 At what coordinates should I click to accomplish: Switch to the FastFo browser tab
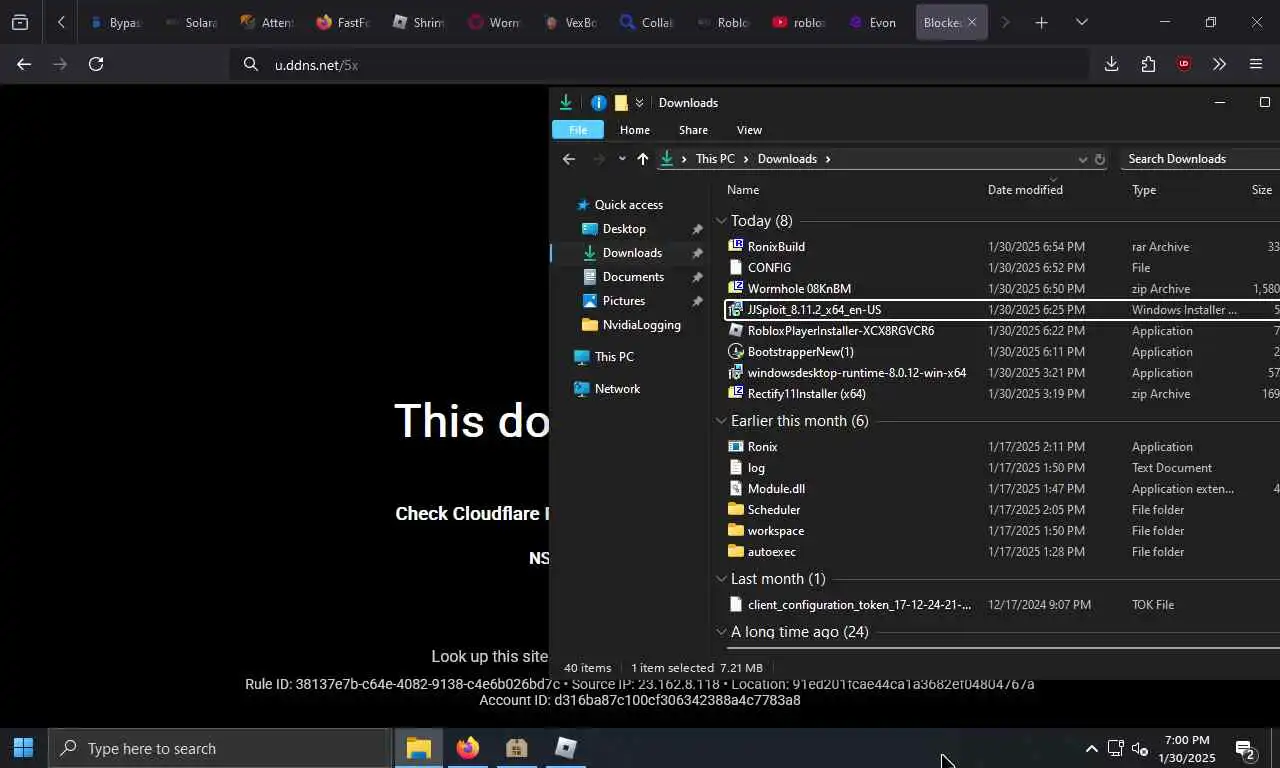343,22
